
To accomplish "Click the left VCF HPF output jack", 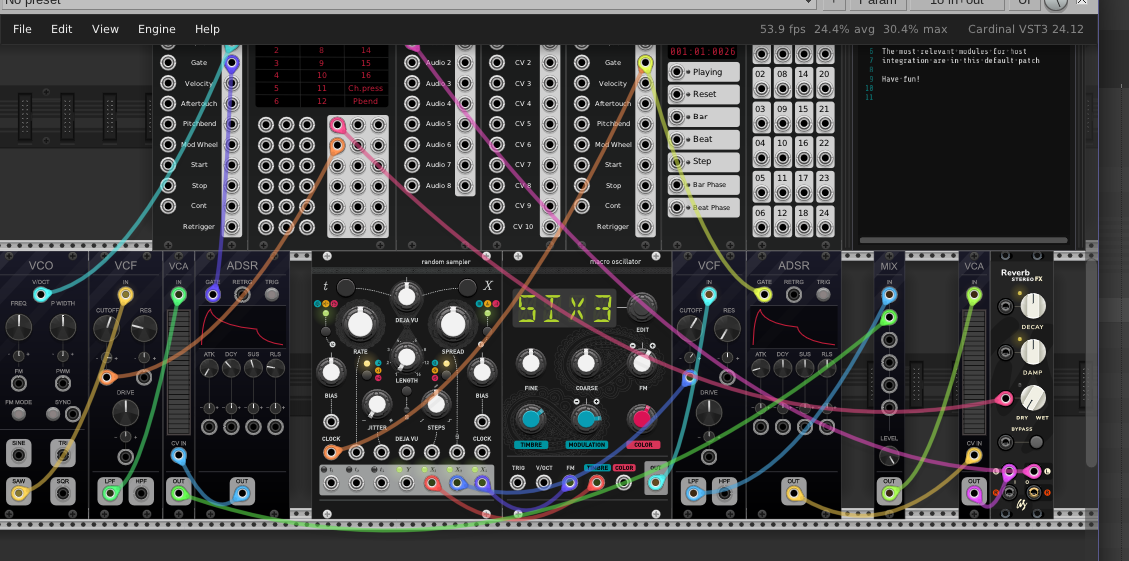I will [142, 492].
